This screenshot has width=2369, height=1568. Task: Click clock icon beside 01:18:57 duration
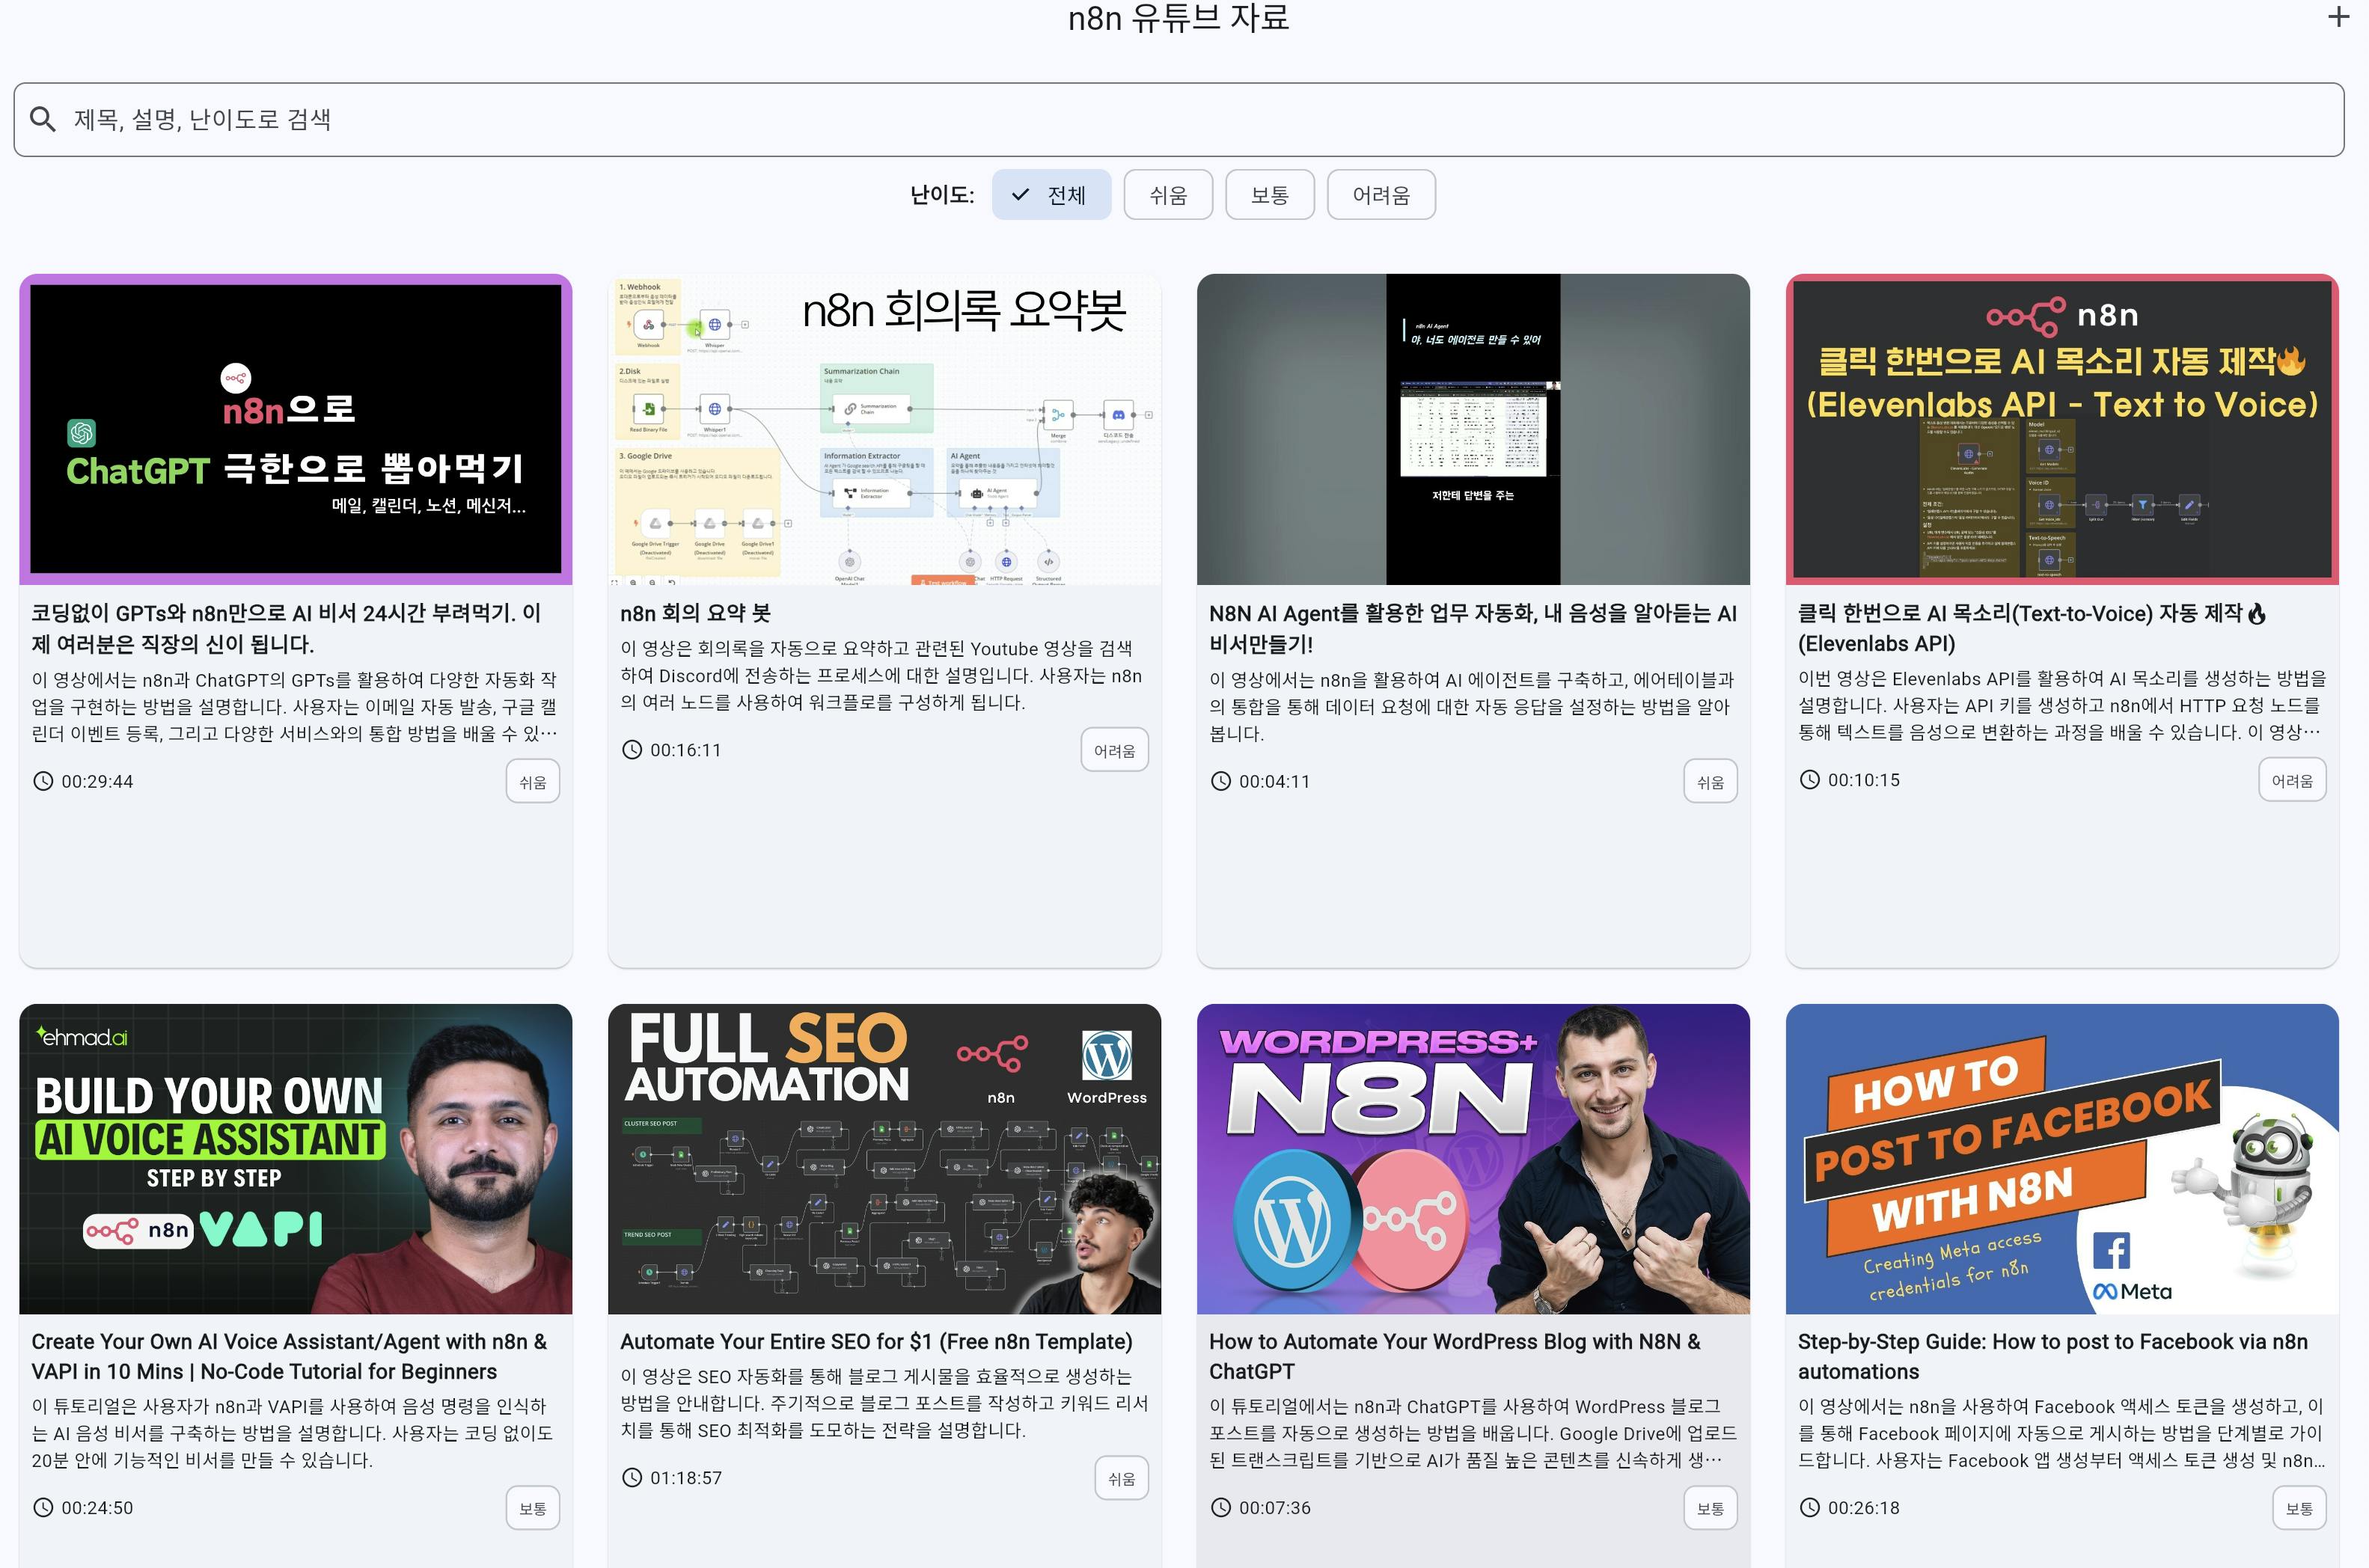click(632, 1477)
